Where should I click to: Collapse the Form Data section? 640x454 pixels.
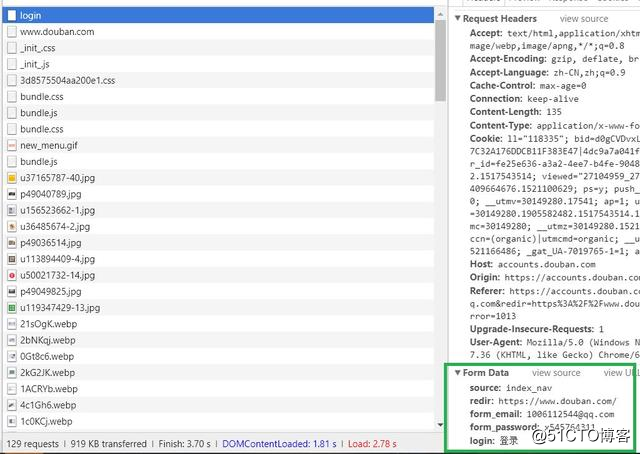click(x=458, y=372)
